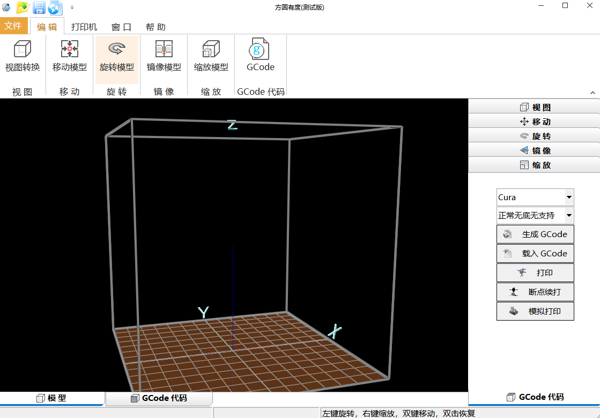Expand the 视图 panel section on right
600x418 pixels.
534,107
